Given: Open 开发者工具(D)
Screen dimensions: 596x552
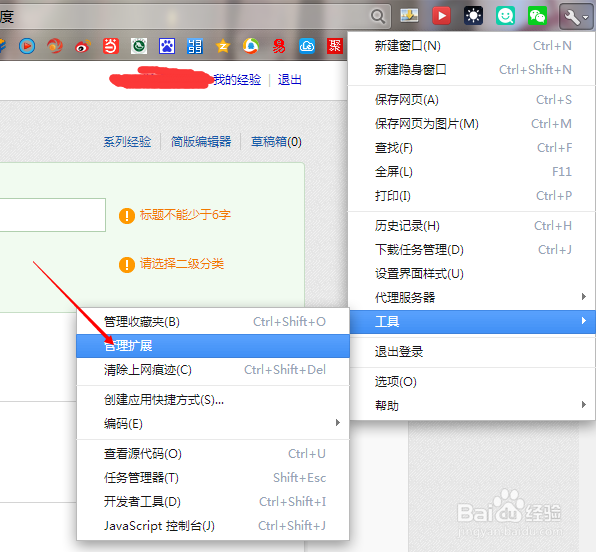Looking at the screenshot, I should point(213,501).
